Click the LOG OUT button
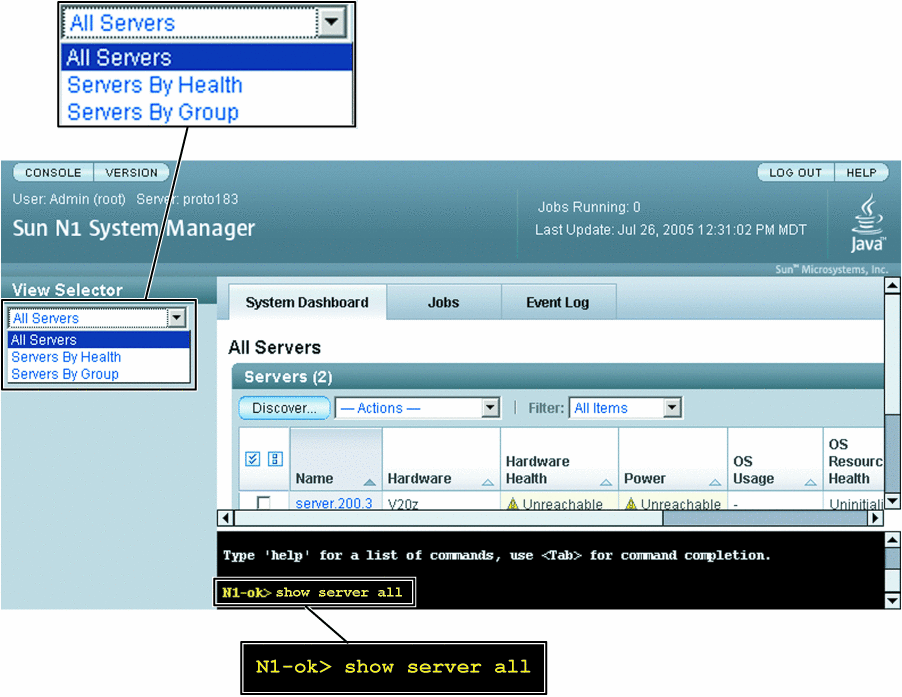902x697 pixels. [796, 173]
